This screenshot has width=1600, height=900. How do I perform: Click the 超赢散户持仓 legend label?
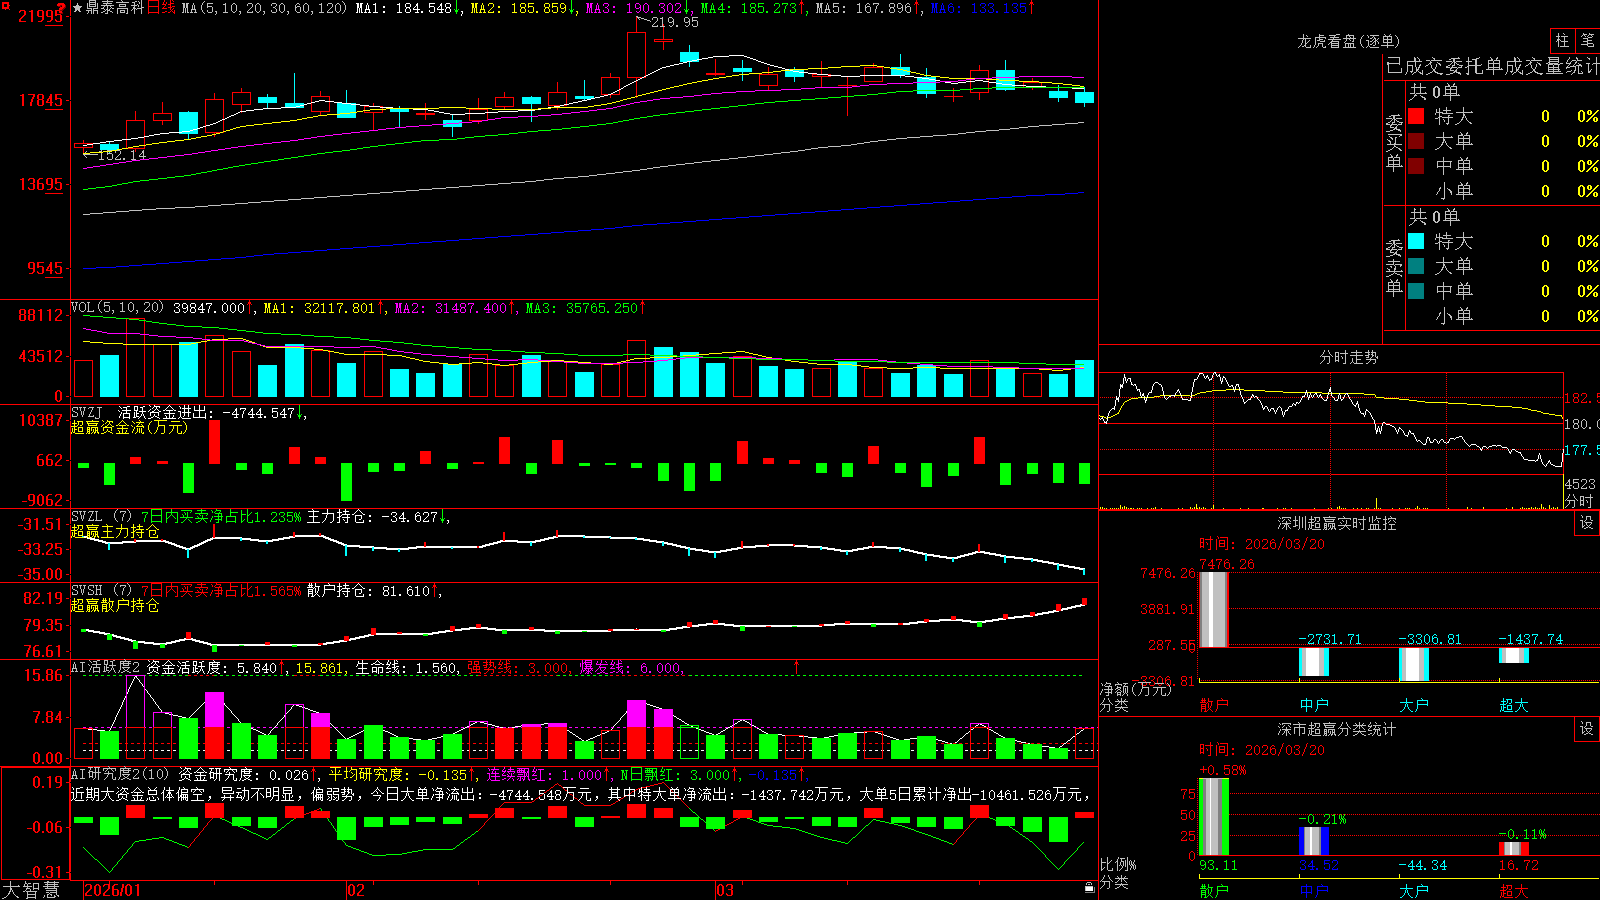tap(115, 605)
